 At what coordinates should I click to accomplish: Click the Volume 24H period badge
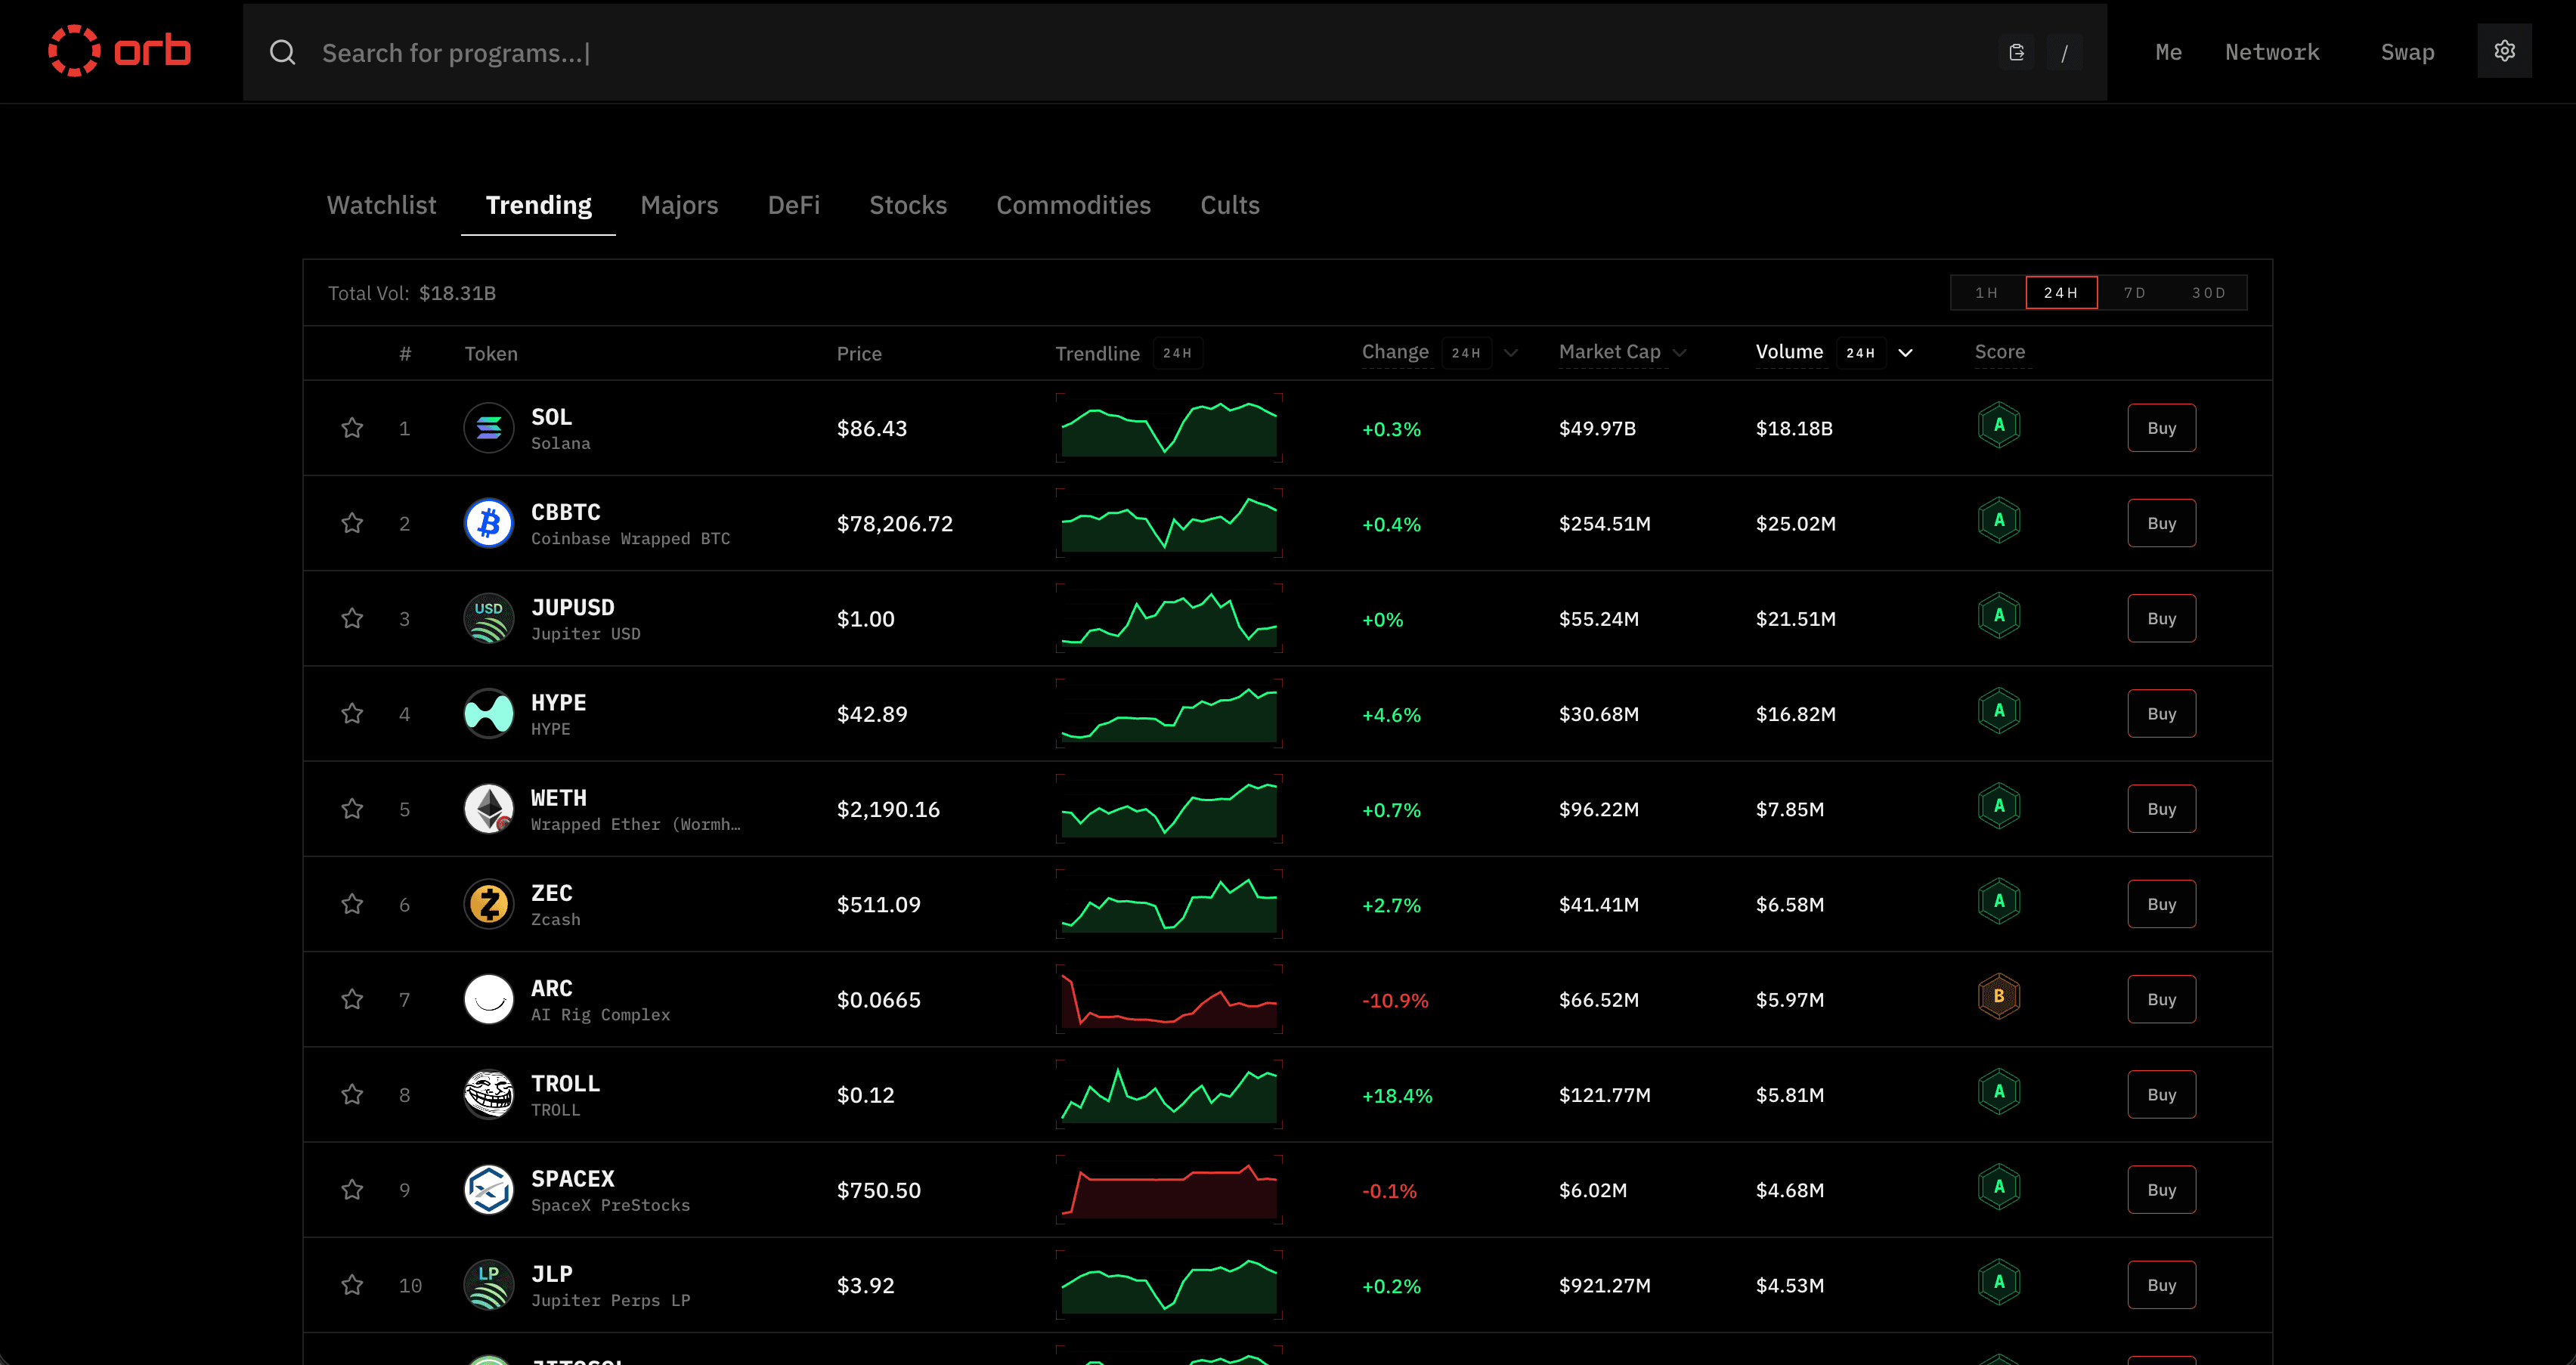tap(1861, 353)
